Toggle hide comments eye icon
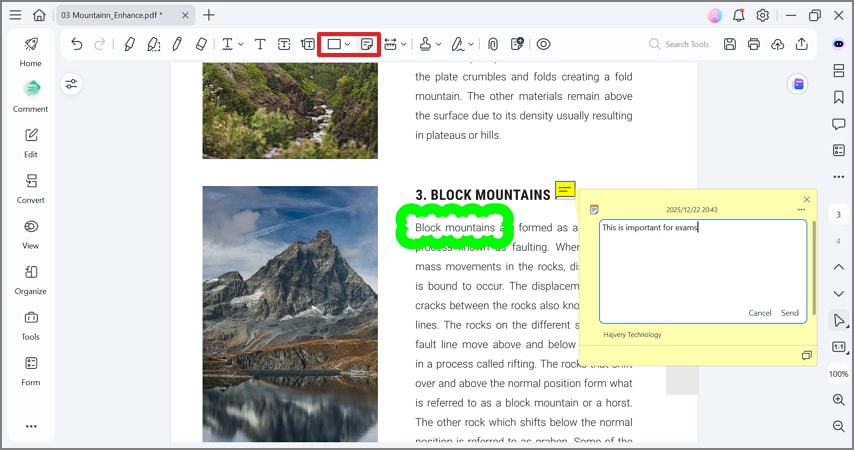Viewport: 854px width, 450px height. click(544, 44)
